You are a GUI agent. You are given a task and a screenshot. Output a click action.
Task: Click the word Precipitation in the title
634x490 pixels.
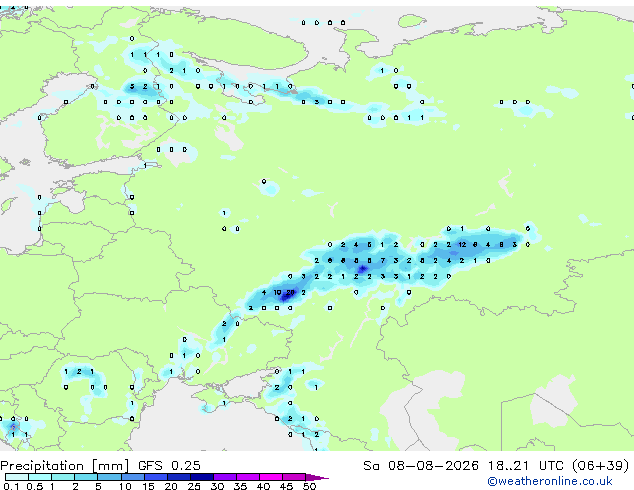pos(42,466)
